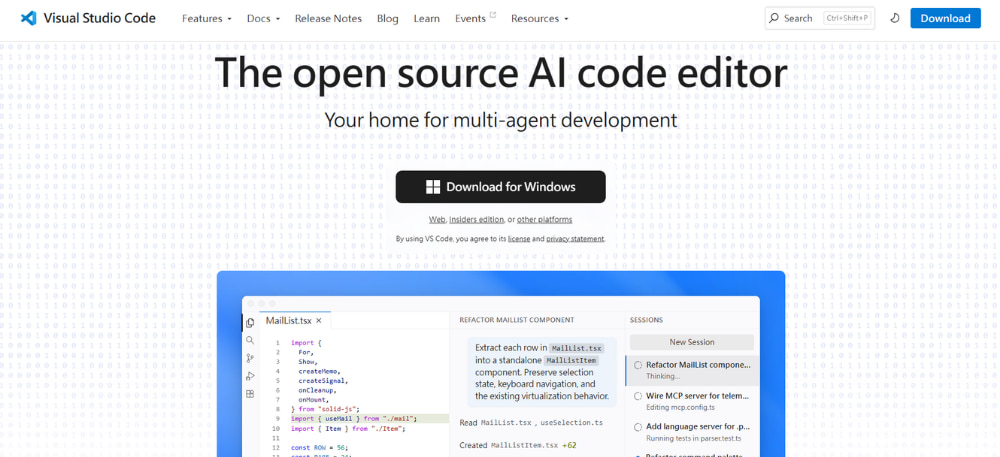The height and width of the screenshot is (457, 1000).
Task: Click the 'Read MailList.tsx, useSelection.ts' line
Action: 531,423
